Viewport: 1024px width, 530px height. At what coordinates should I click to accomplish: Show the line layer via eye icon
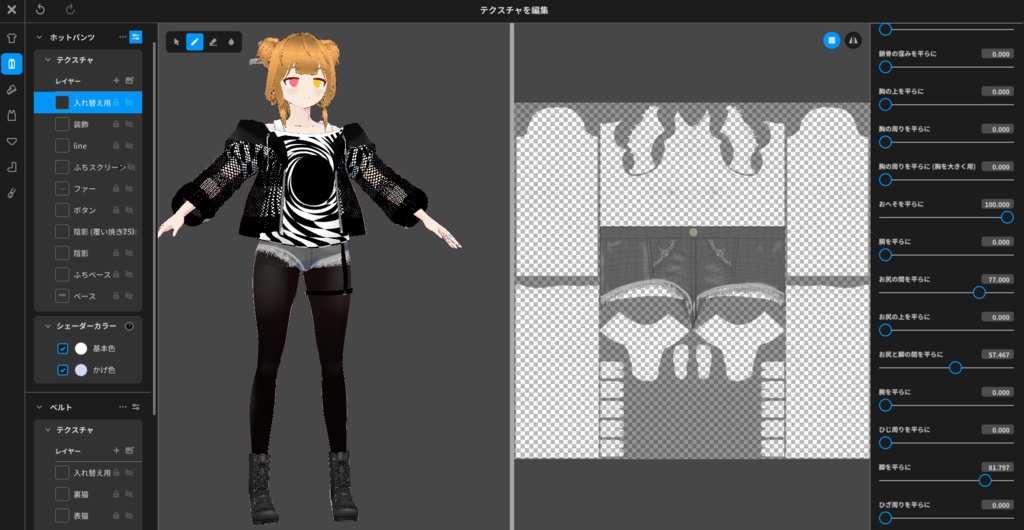tap(129, 146)
